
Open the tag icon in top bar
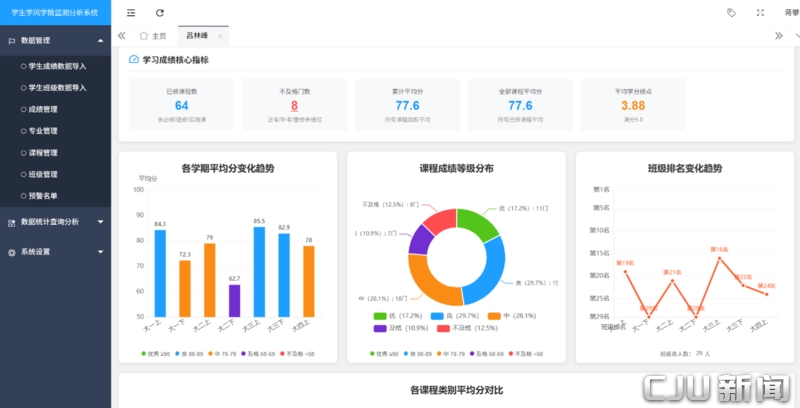(731, 13)
